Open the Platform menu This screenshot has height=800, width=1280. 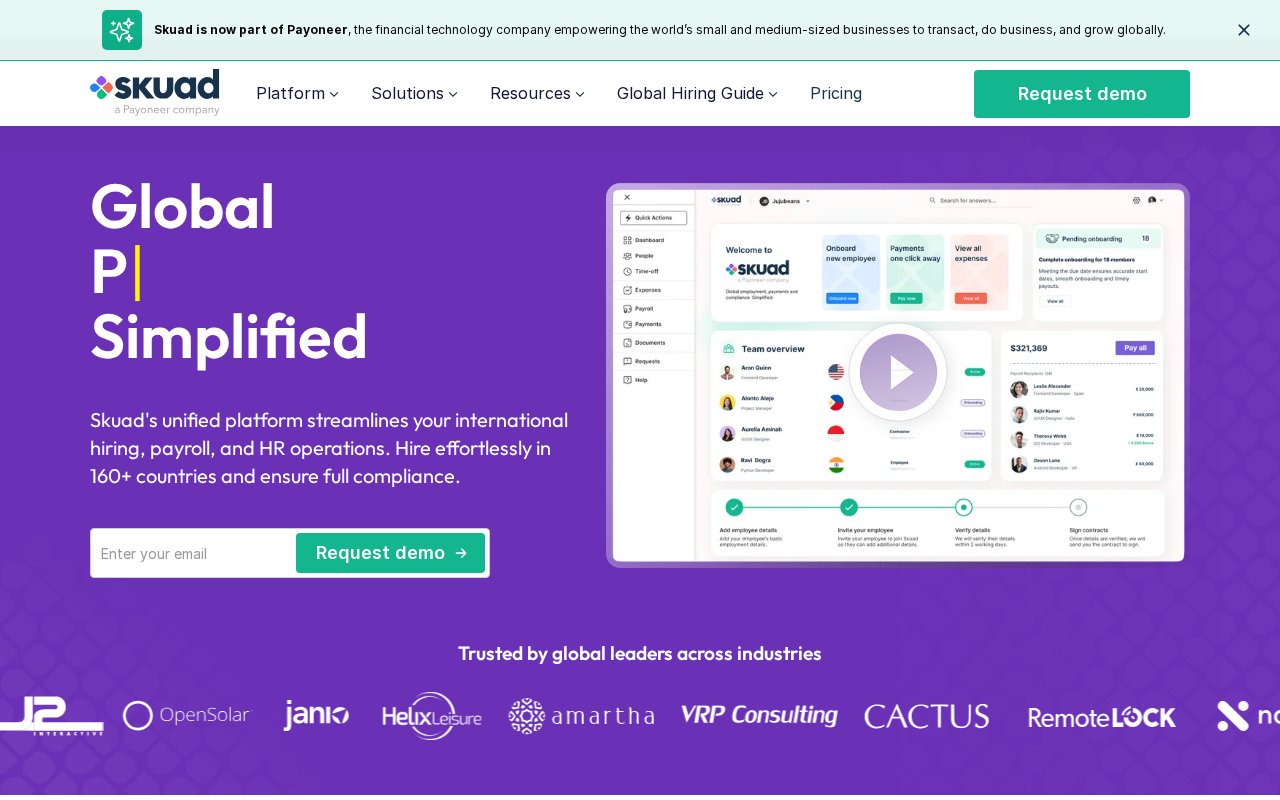tap(297, 93)
